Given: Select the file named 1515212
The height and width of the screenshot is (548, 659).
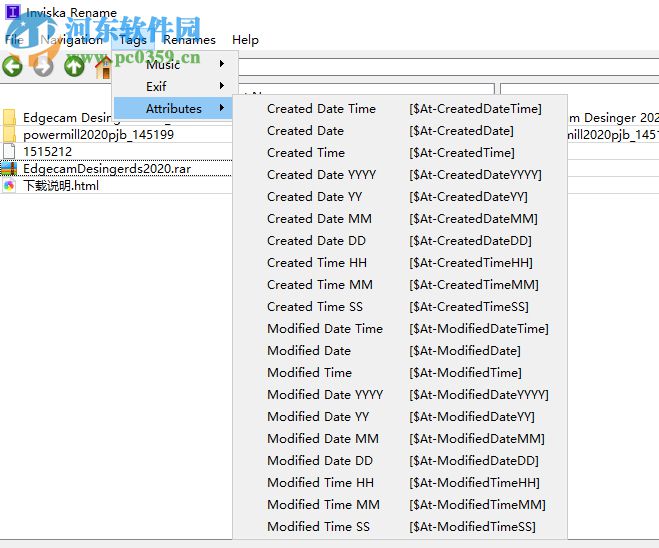Looking at the screenshot, I should [x=116, y=151].
